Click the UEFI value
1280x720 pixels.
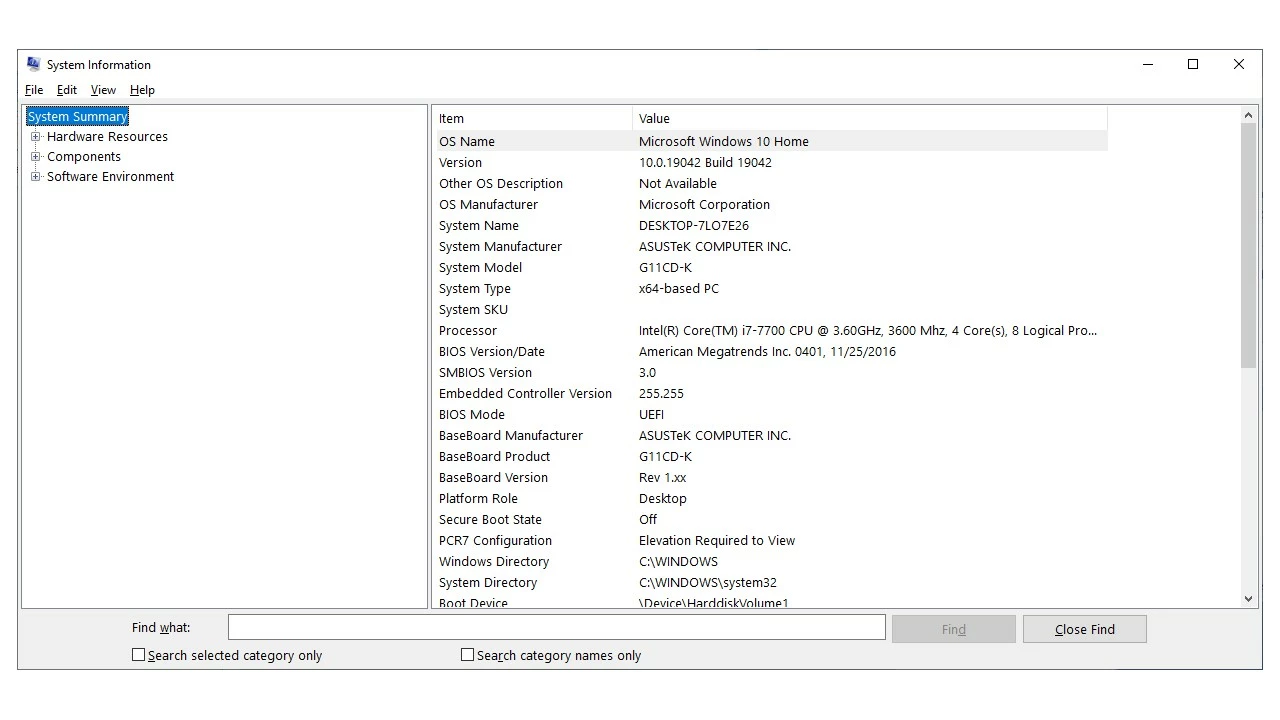coord(651,414)
